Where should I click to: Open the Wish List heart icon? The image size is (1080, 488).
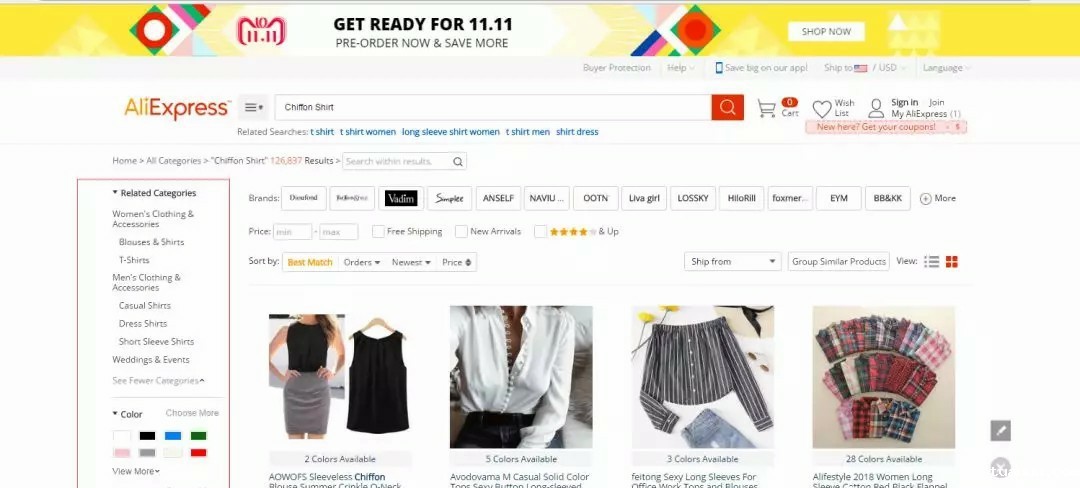(822, 109)
